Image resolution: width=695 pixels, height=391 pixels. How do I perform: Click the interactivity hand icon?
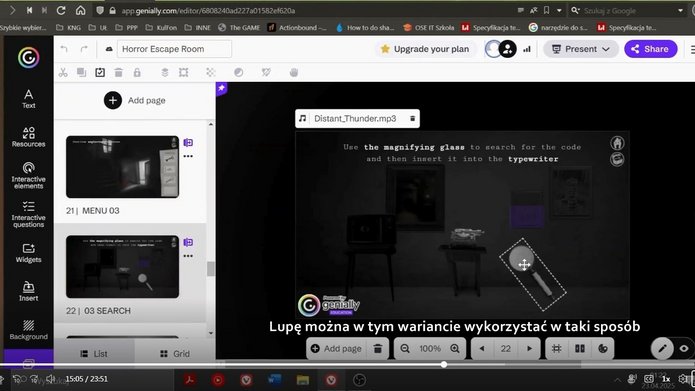pos(293,72)
